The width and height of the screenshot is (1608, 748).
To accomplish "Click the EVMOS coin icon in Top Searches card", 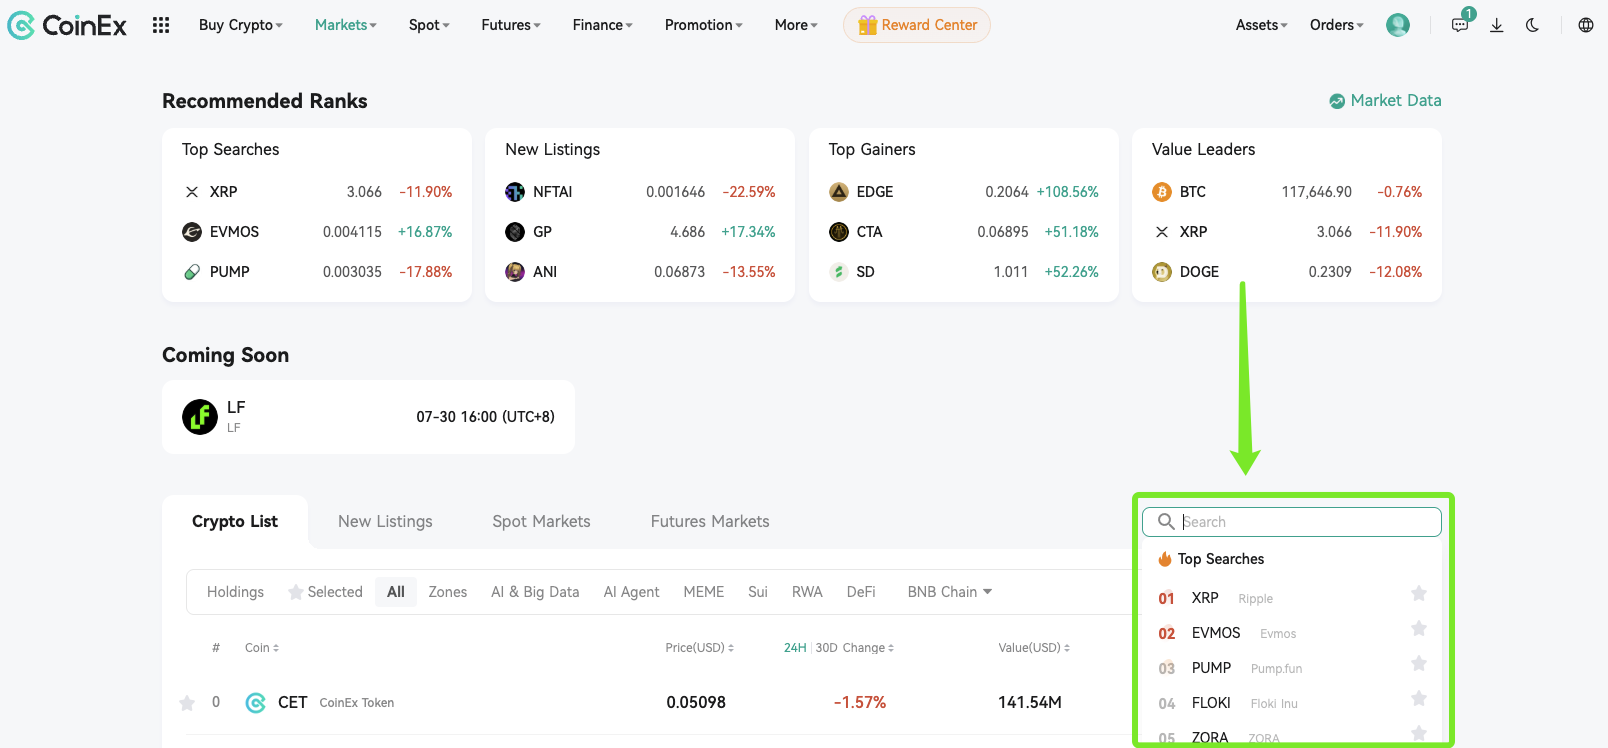I will (x=192, y=232).
